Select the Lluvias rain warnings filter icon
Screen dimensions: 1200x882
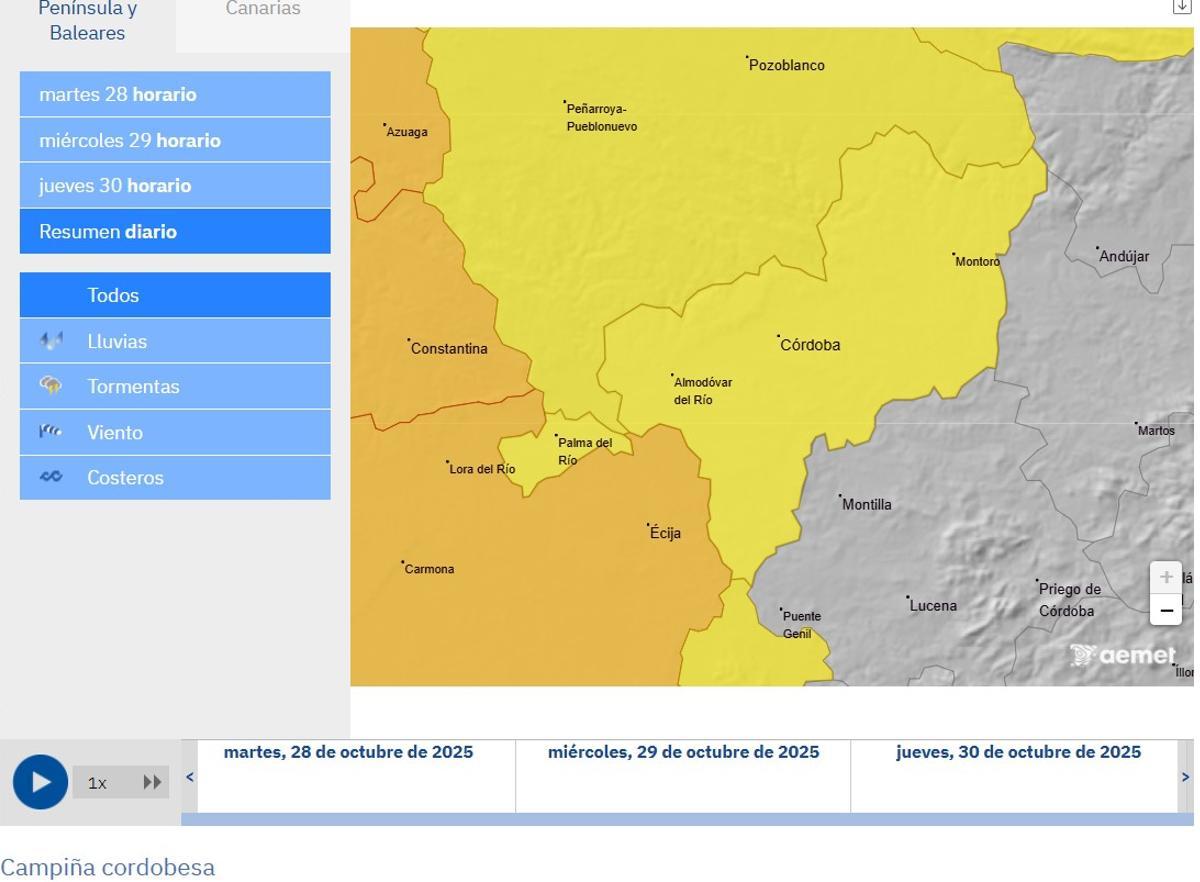tap(51, 341)
